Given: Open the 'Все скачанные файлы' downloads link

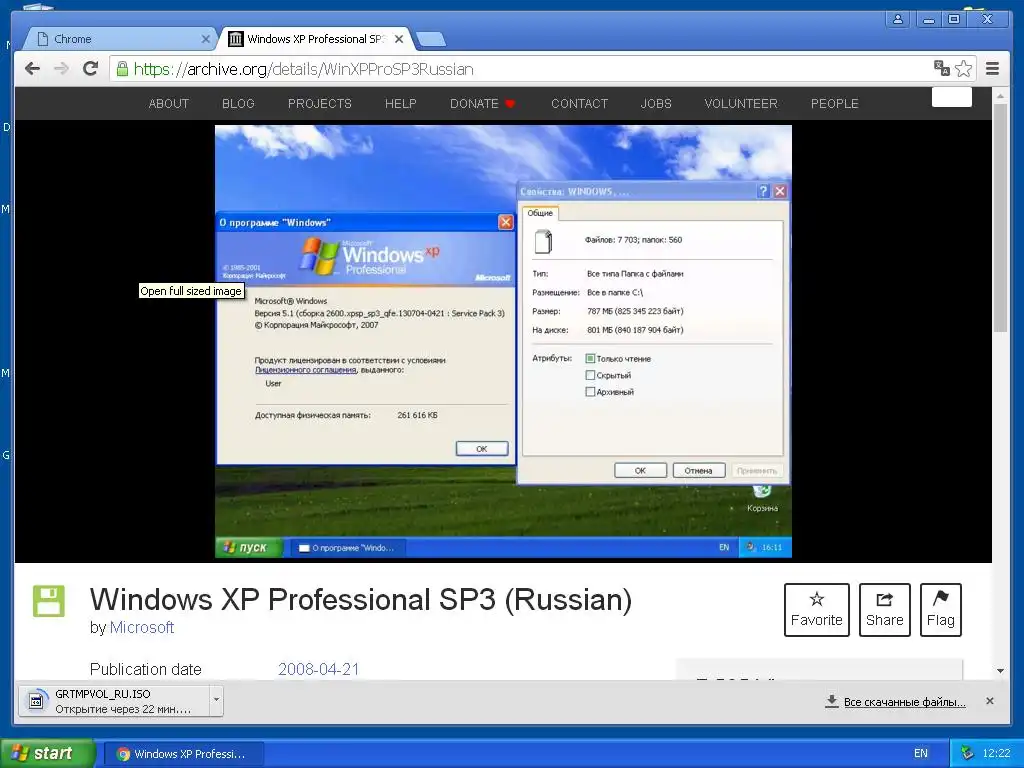Looking at the screenshot, I should (904, 702).
